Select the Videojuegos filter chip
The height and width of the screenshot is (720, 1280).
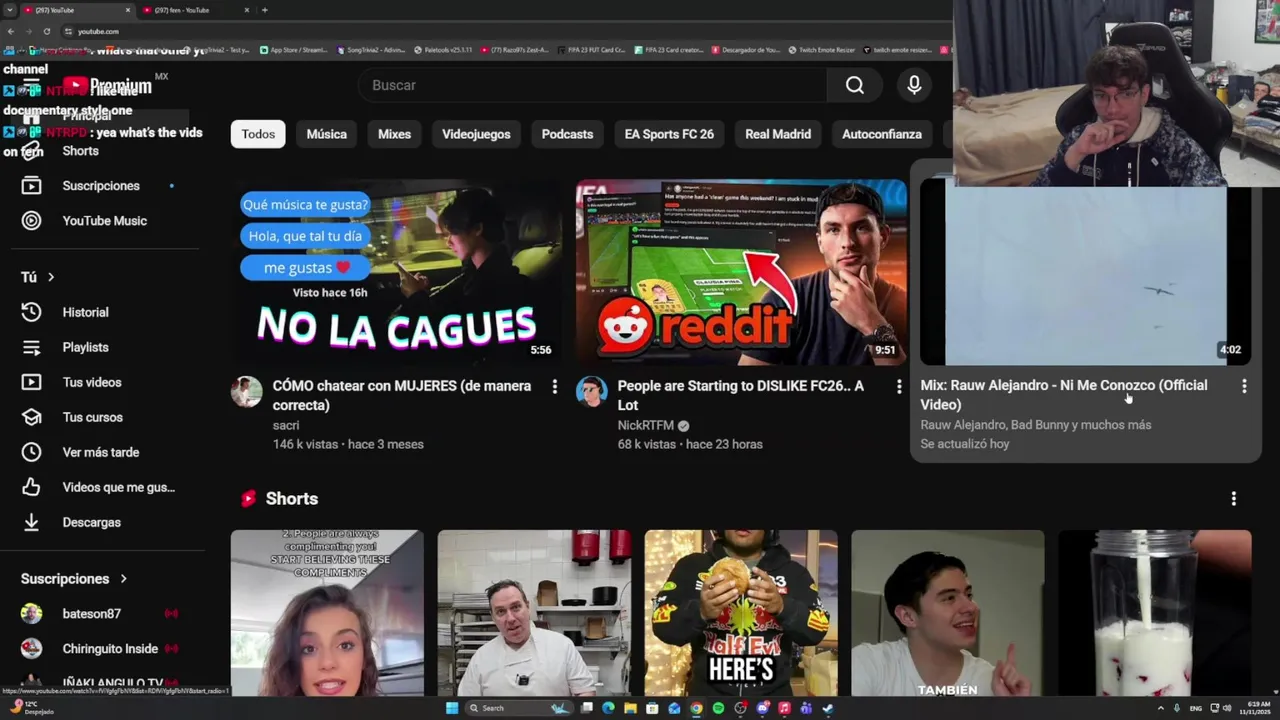[476, 134]
